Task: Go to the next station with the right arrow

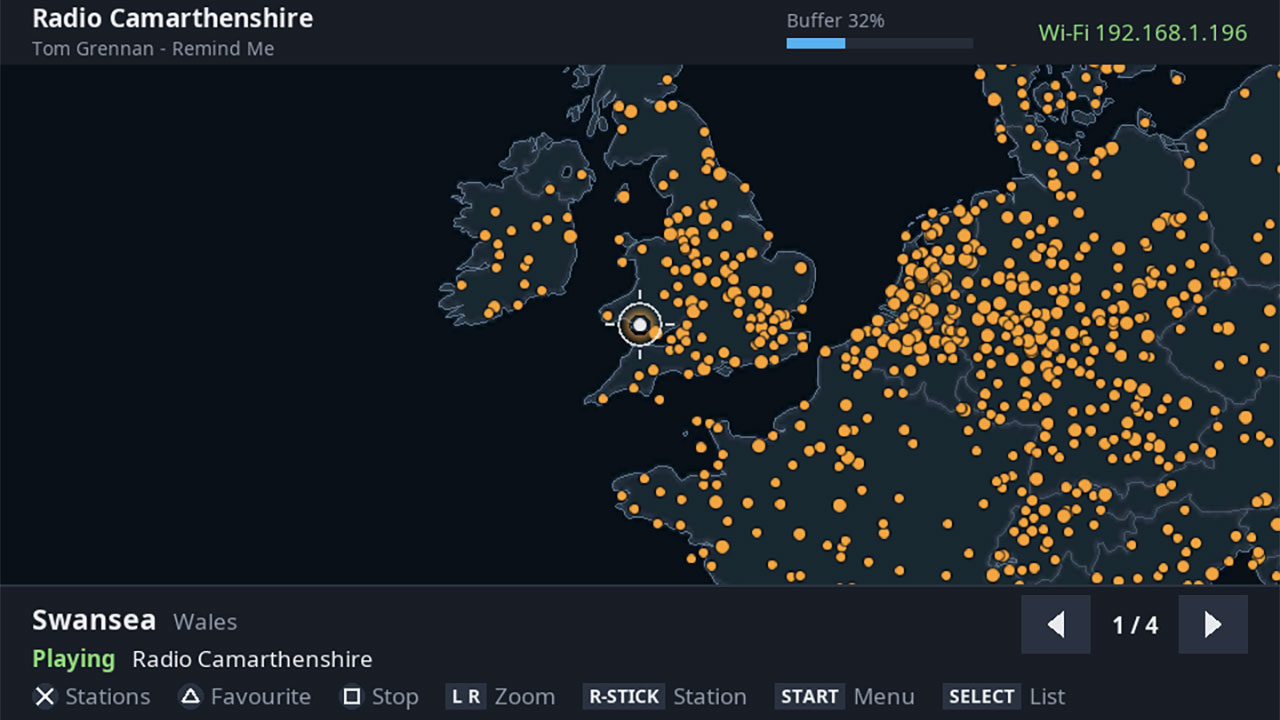Action: click(1213, 625)
